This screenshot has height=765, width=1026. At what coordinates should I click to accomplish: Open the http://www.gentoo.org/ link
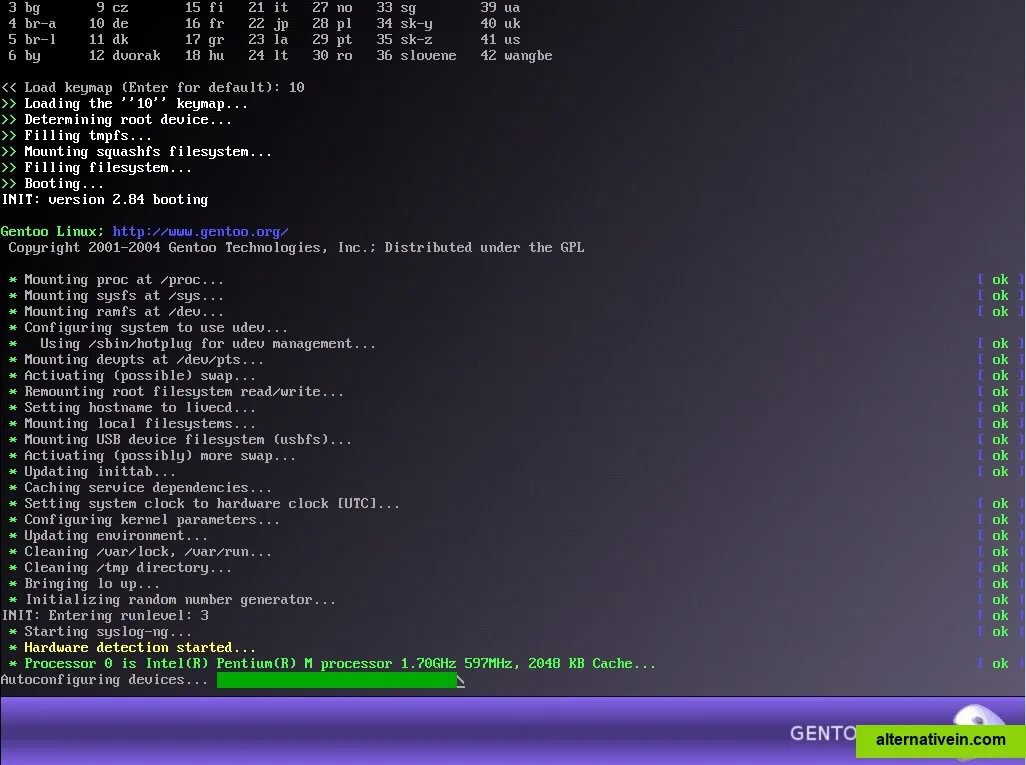click(x=200, y=232)
